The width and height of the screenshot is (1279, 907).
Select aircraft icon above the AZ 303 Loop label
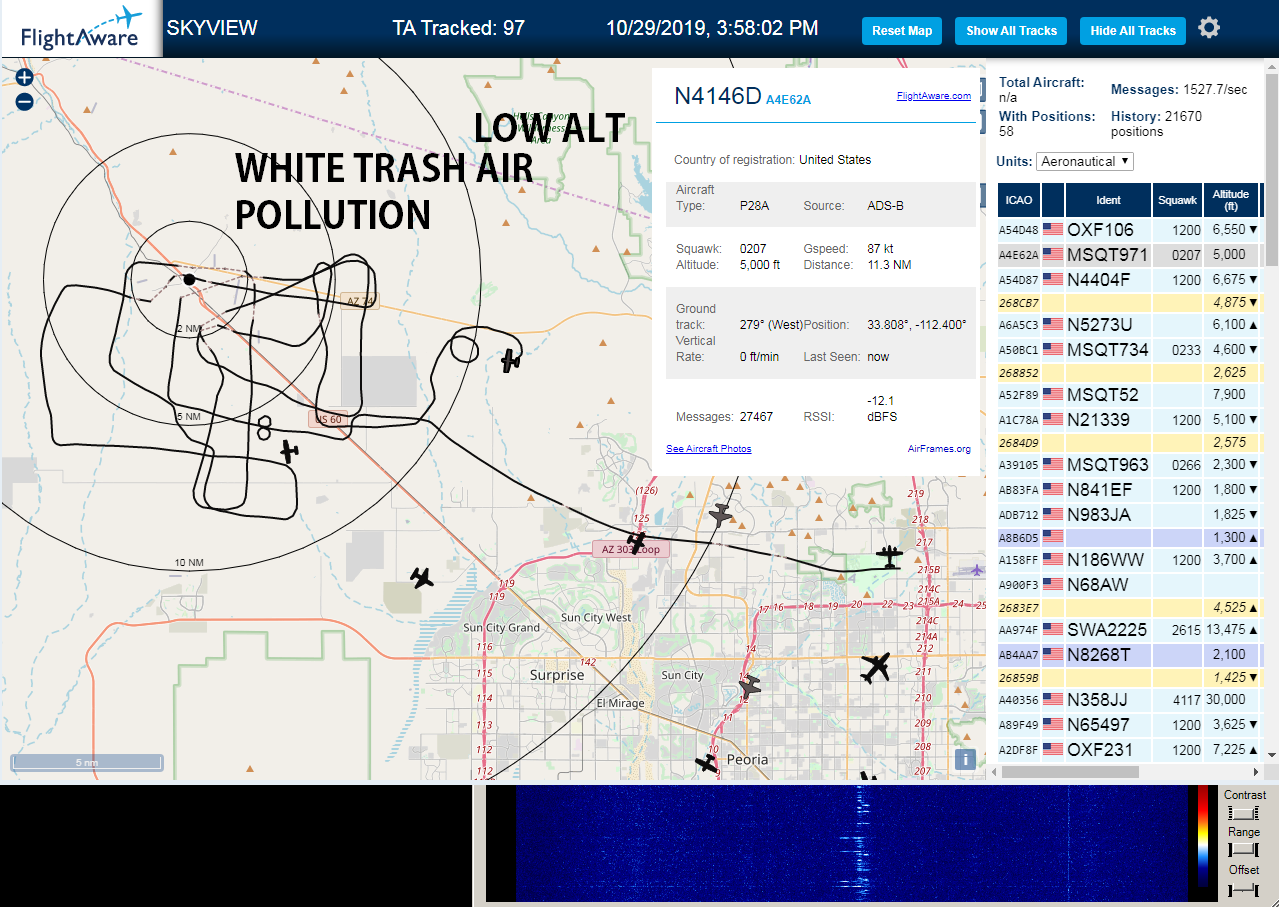point(636,542)
